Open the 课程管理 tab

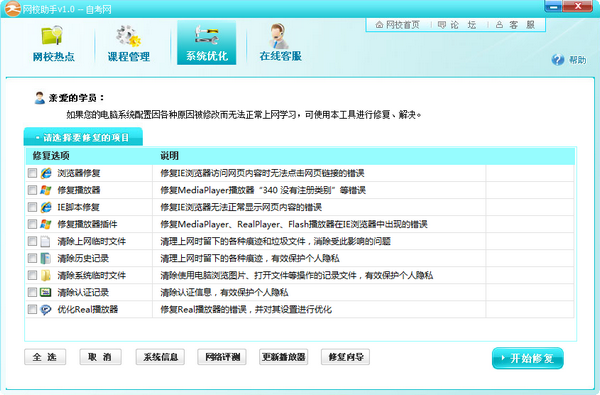129,43
